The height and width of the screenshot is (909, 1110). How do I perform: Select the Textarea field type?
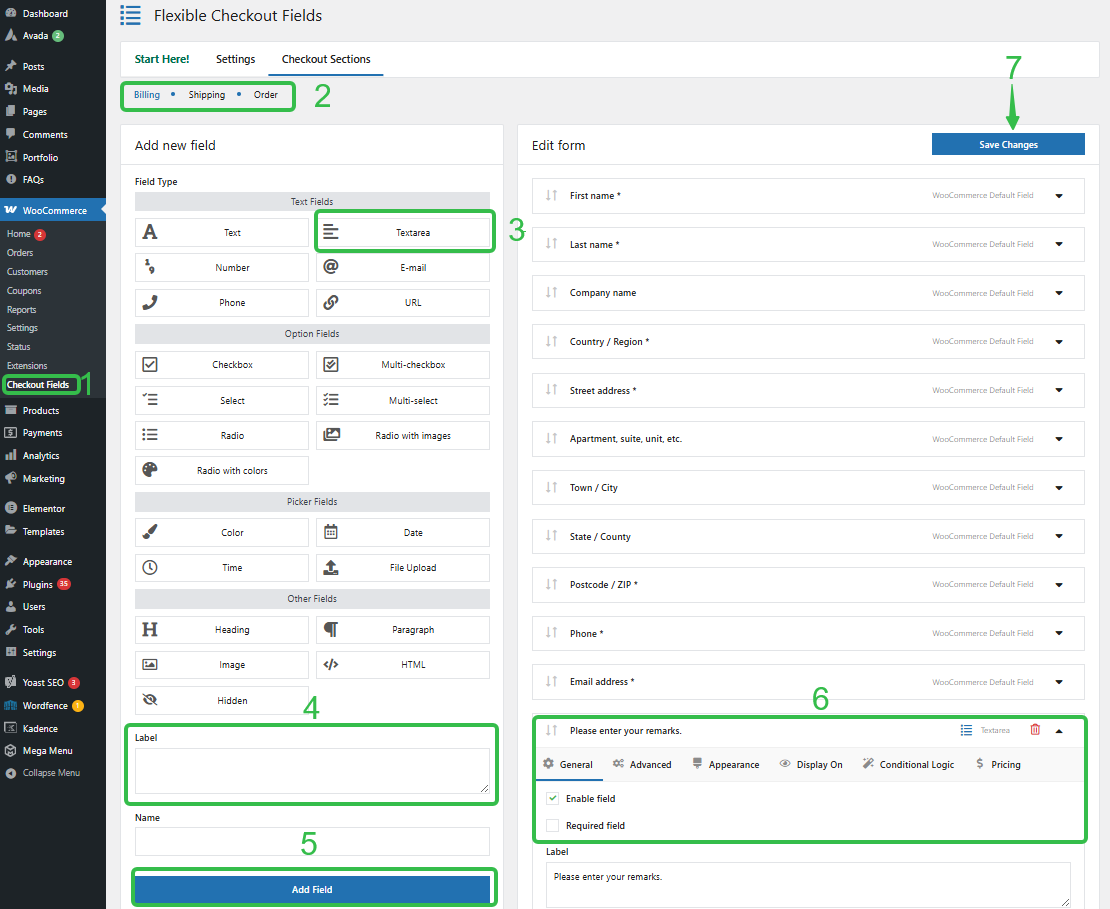(x=402, y=231)
